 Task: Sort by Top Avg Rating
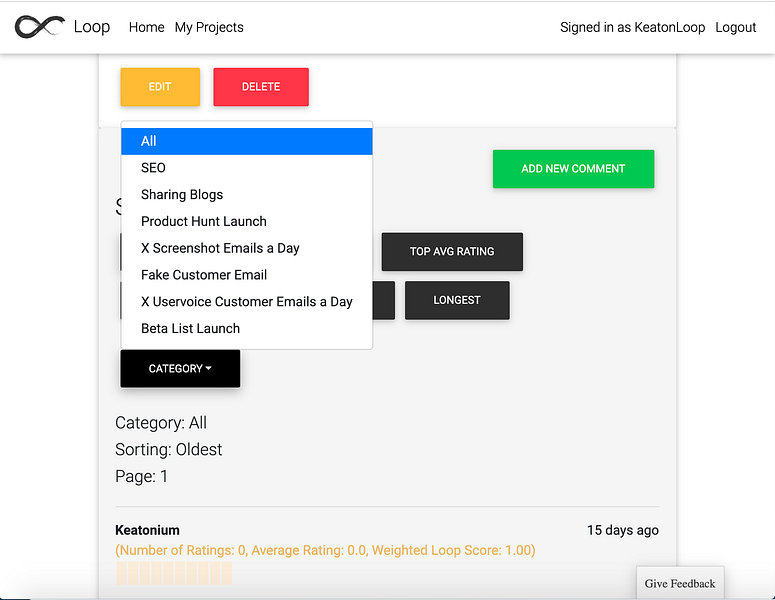click(452, 252)
